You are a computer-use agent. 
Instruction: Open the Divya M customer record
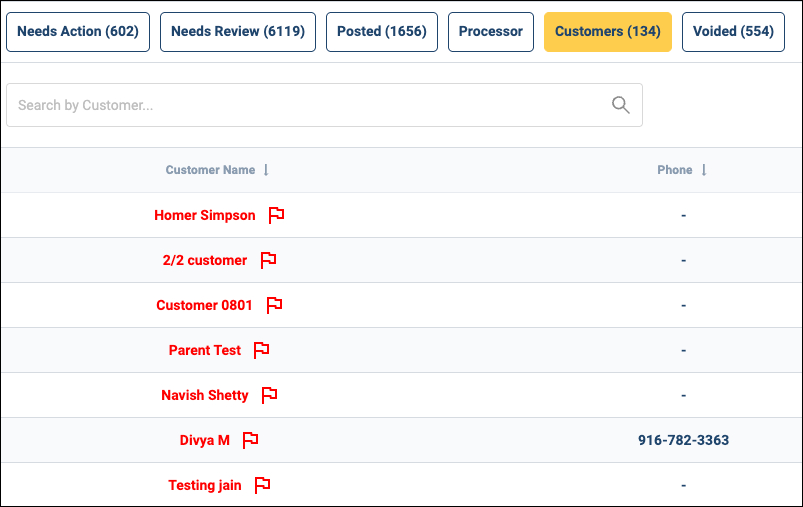204,440
